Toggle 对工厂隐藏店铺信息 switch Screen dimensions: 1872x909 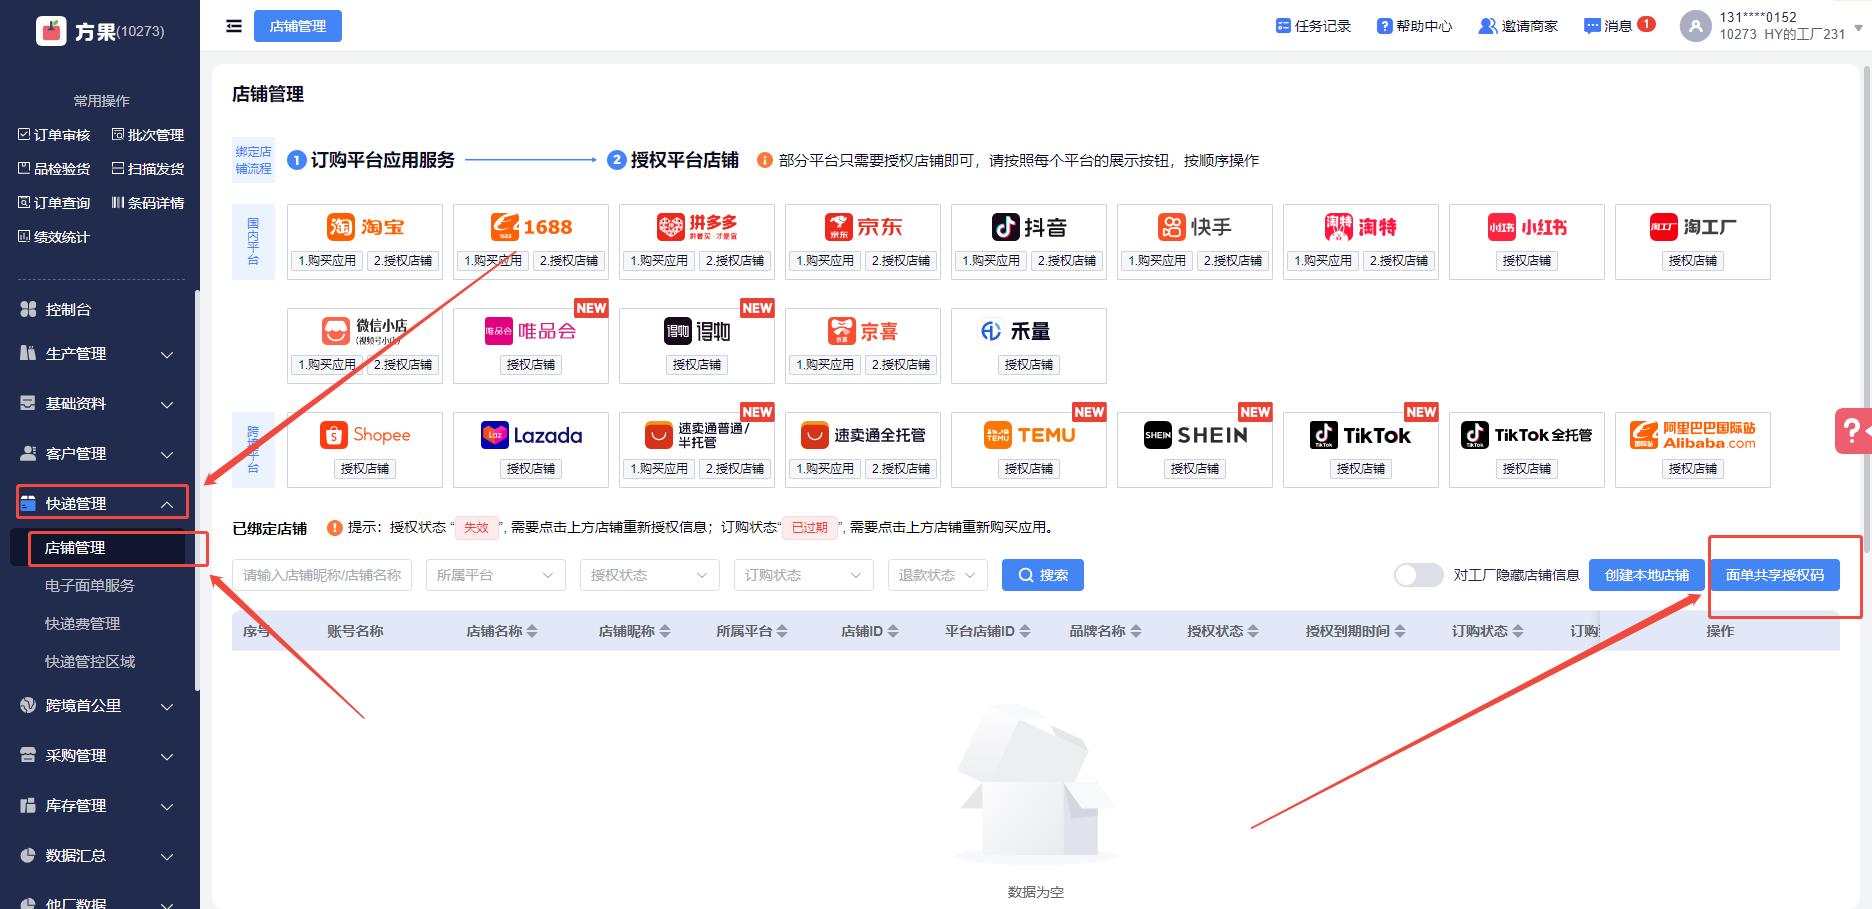[x=1418, y=575]
